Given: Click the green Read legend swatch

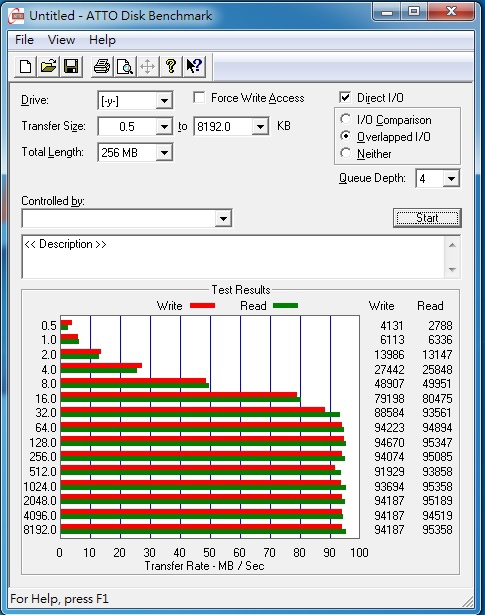Looking at the screenshot, I should point(285,306).
